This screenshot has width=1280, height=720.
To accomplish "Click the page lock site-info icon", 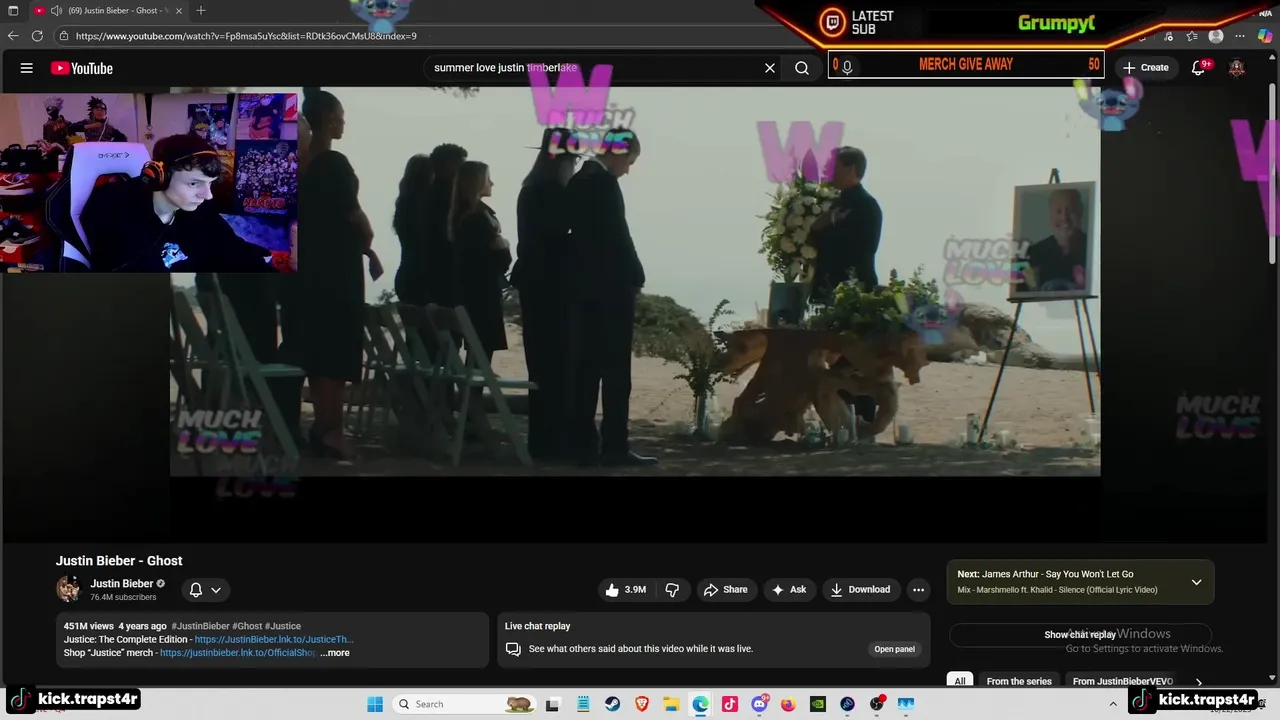I will (64, 36).
